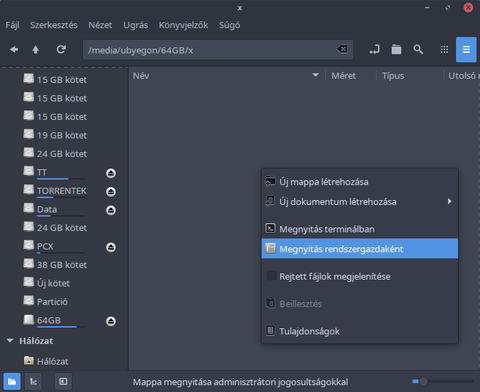
Task: Open the search magnifier tool
Action: tap(418, 50)
